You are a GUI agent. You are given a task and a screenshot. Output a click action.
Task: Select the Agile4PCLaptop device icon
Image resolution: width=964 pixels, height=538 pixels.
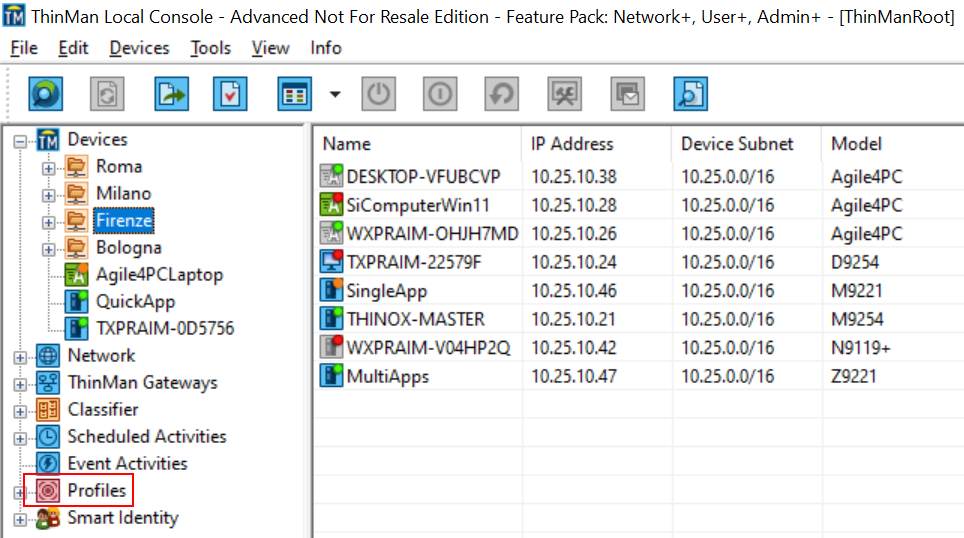tap(76, 275)
